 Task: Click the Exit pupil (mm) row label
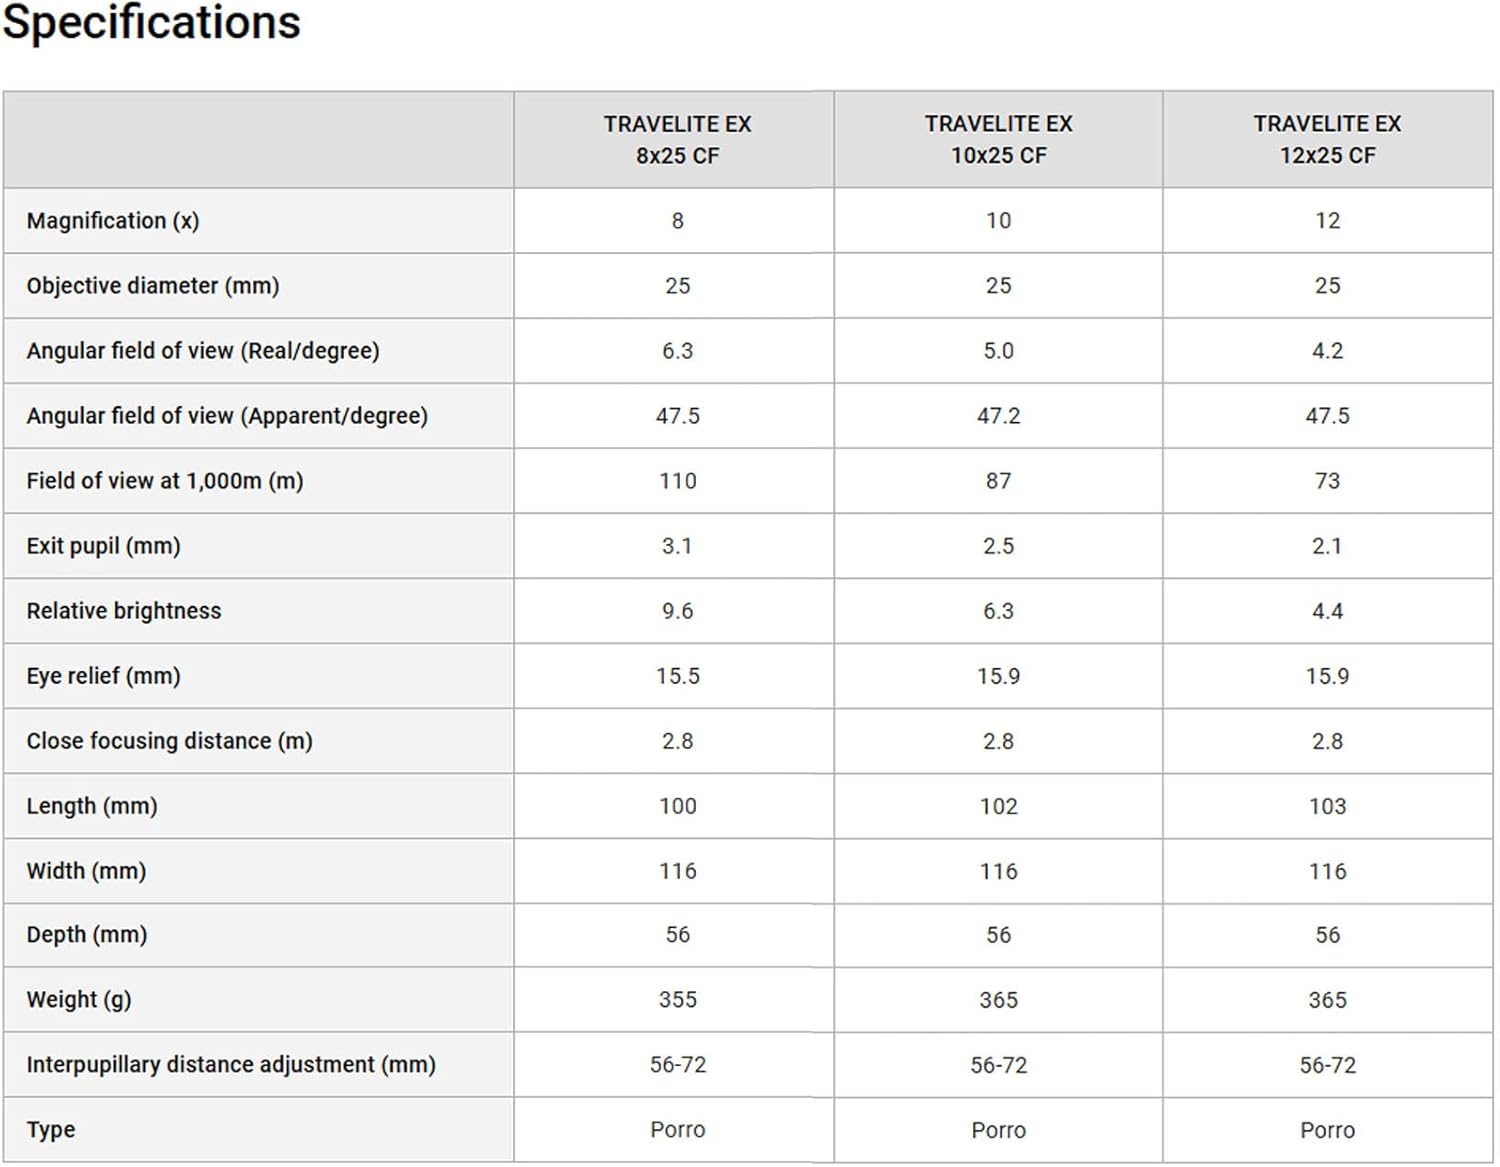pyautogui.click(x=103, y=546)
